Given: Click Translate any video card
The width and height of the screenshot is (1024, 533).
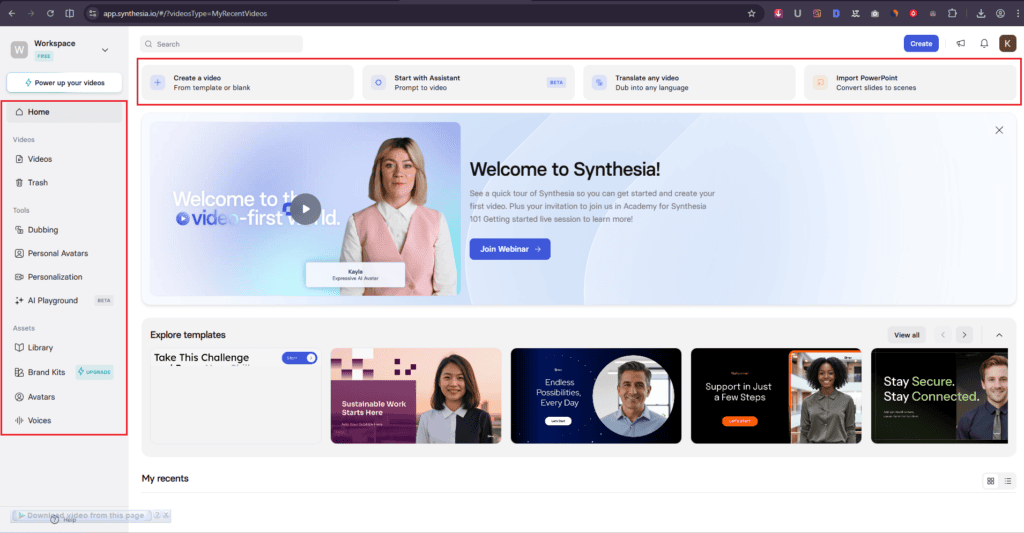Looking at the screenshot, I should pyautogui.click(x=689, y=82).
